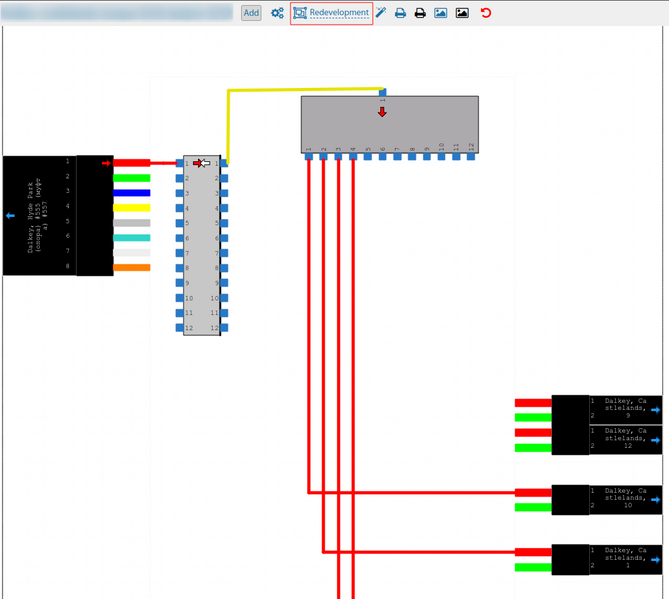Click the red undo arrow icon
This screenshot has width=669, height=599.
486,13
